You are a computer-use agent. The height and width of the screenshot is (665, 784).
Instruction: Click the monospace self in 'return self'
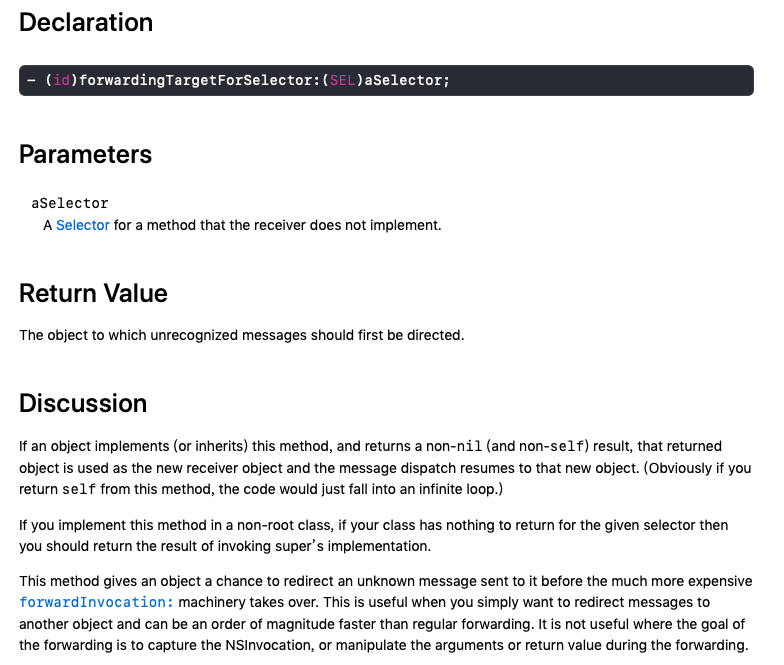coord(79,489)
